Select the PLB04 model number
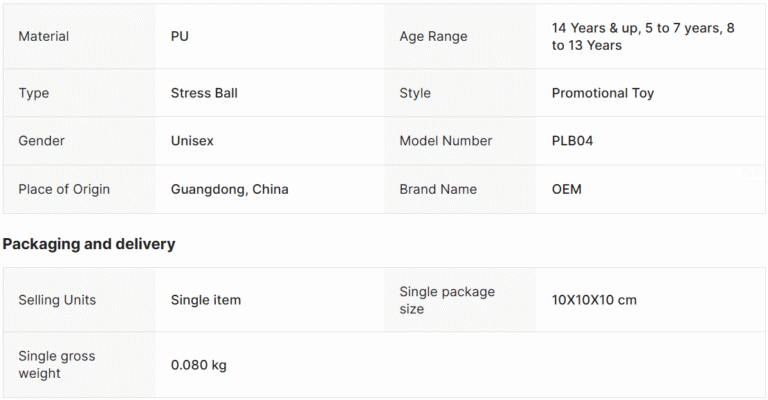 [572, 141]
